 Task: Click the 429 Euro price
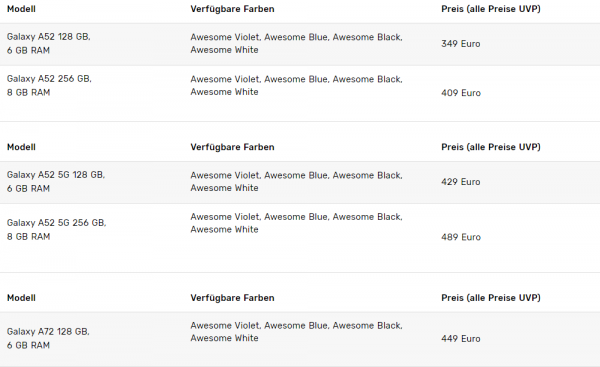[x=461, y=182]
